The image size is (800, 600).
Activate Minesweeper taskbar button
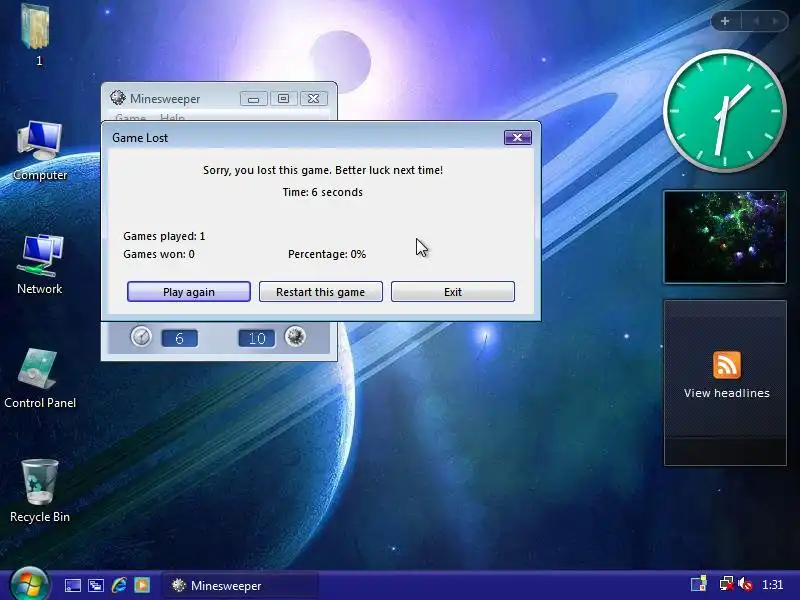point(240,585)
